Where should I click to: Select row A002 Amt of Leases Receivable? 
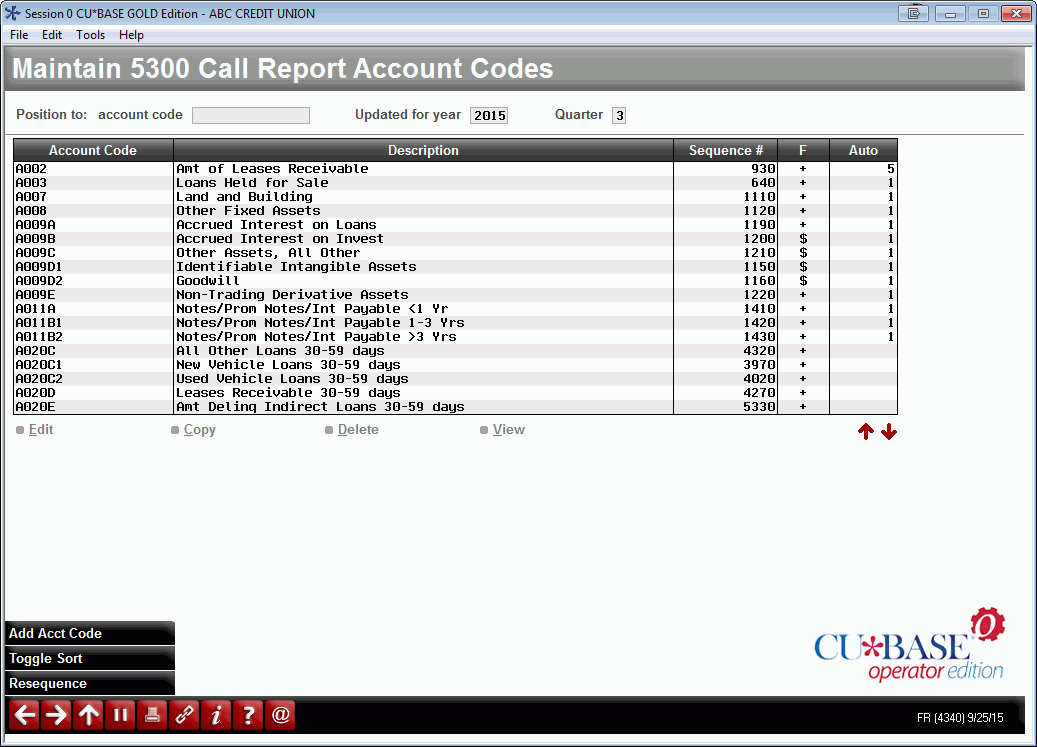455,169
